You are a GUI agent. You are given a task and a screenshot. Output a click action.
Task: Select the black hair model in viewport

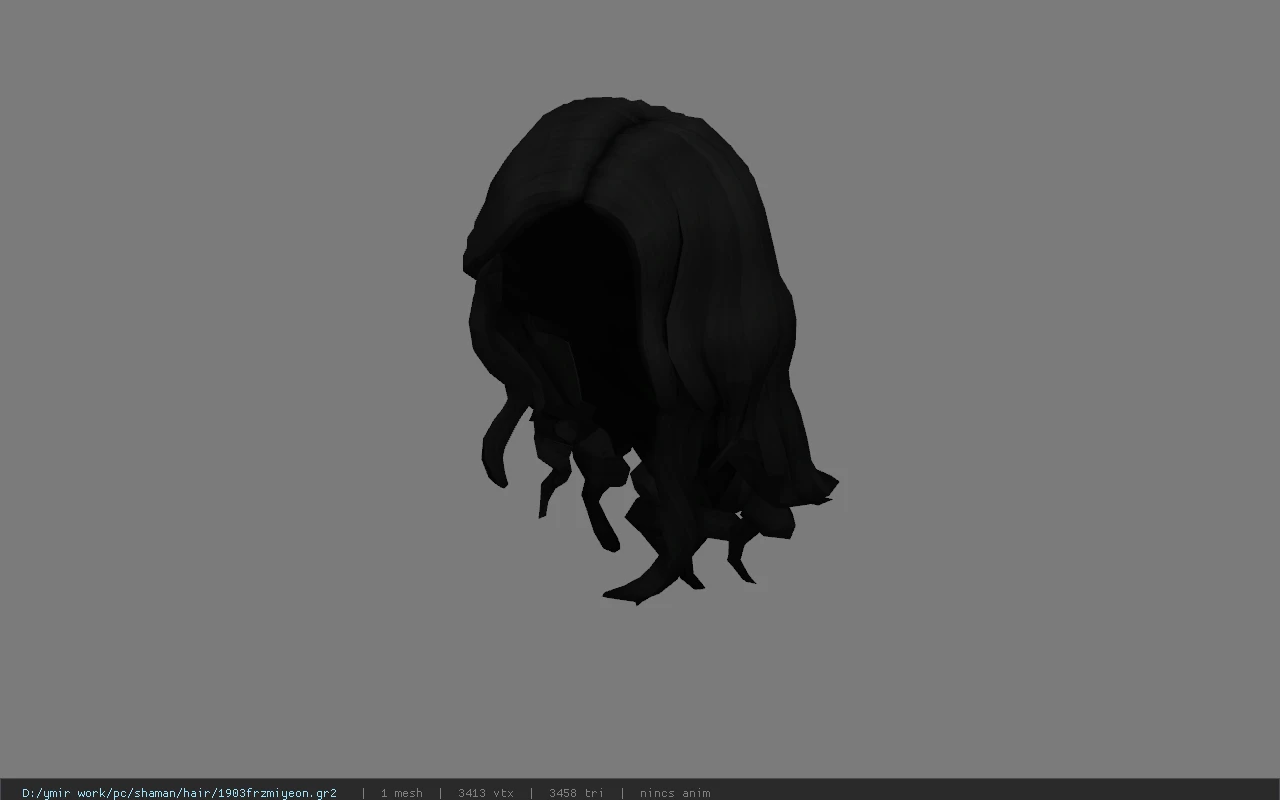[650, 350]
